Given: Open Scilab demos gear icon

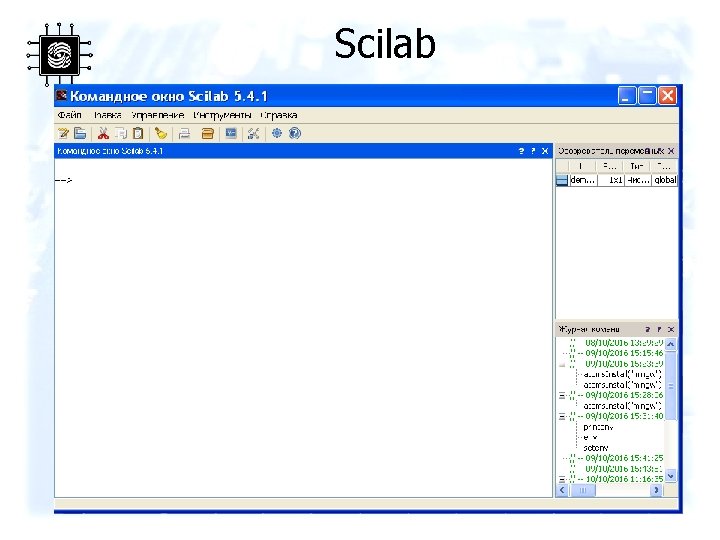Looking at the screenshot, I should point(277,134).
